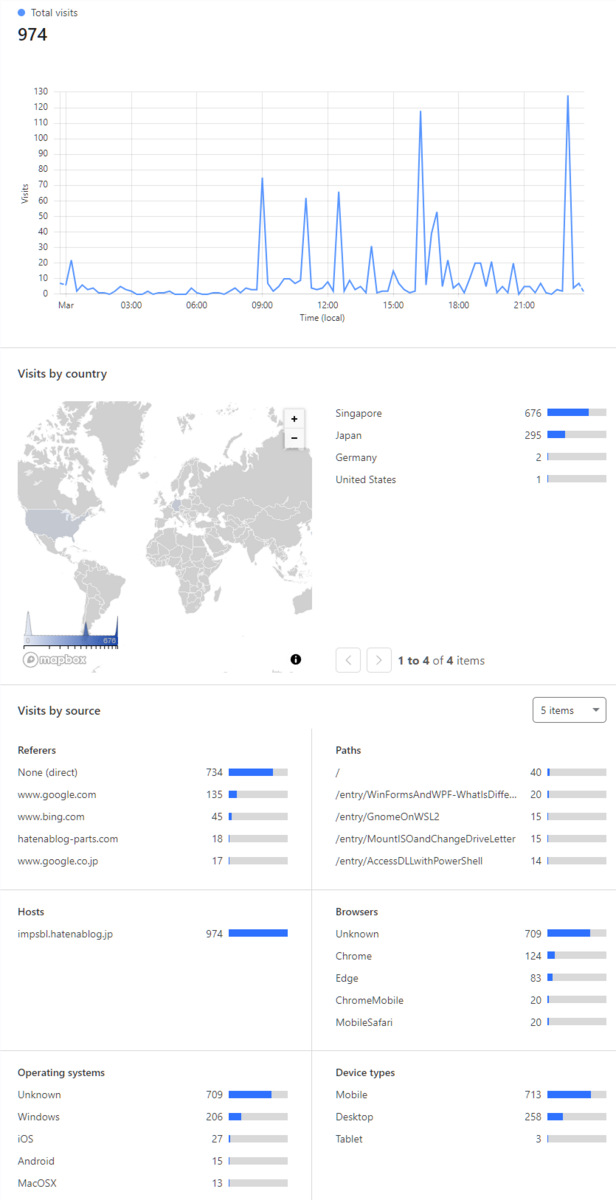Zoom in on the country map
The image size is (616, 1200).
pos(294,419)
